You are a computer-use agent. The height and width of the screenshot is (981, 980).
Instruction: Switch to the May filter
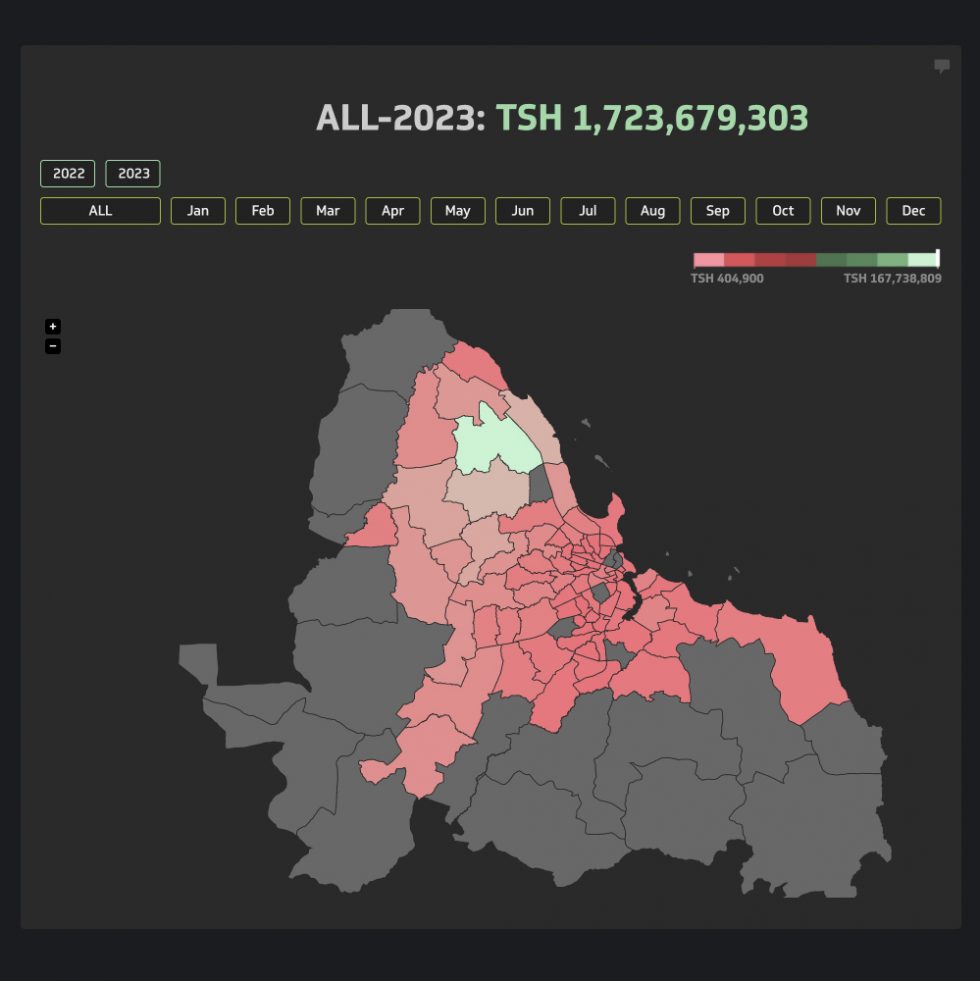point(458,211)
